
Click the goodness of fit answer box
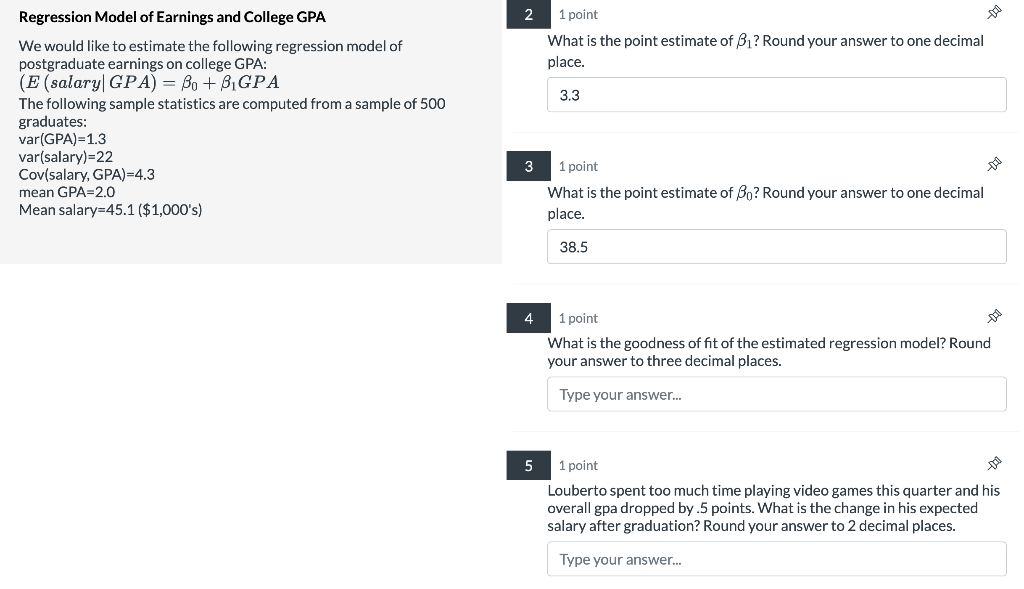pos(776,394)
